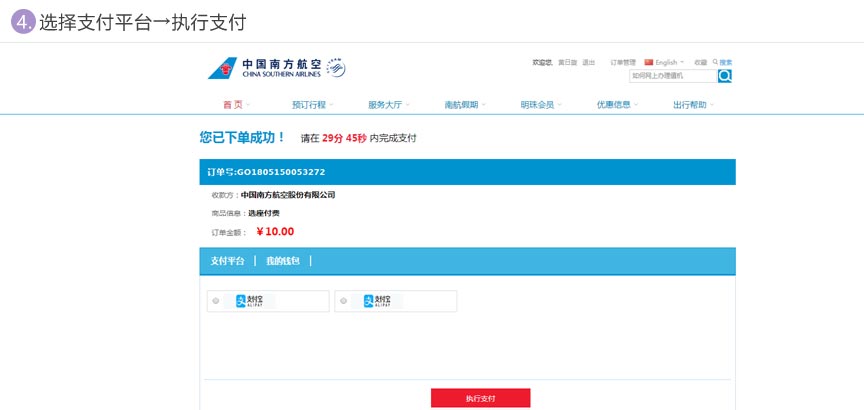The image size is (864, 410).
Task: Expand the 服务大厅 menu
Action: tap(387, 104)
